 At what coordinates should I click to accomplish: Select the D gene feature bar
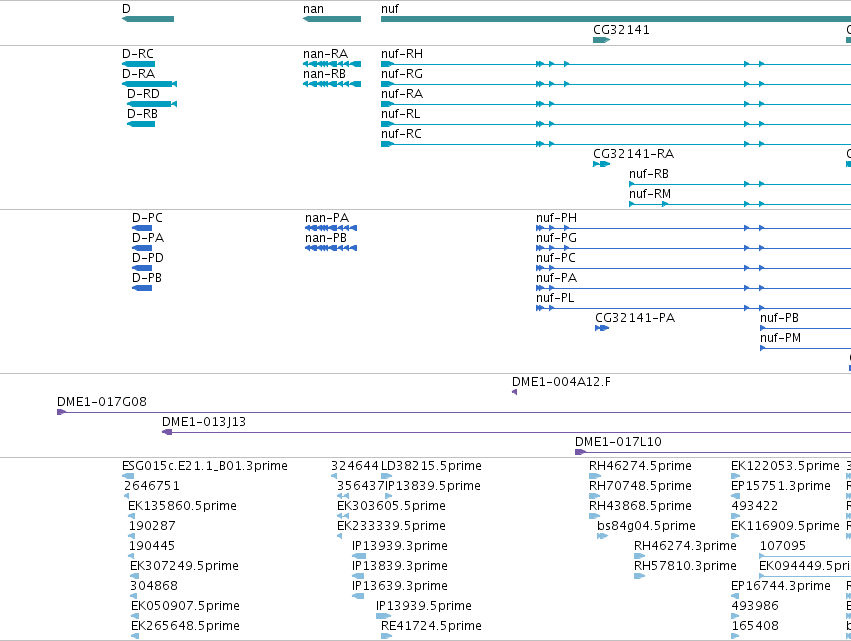coord(148,19)
